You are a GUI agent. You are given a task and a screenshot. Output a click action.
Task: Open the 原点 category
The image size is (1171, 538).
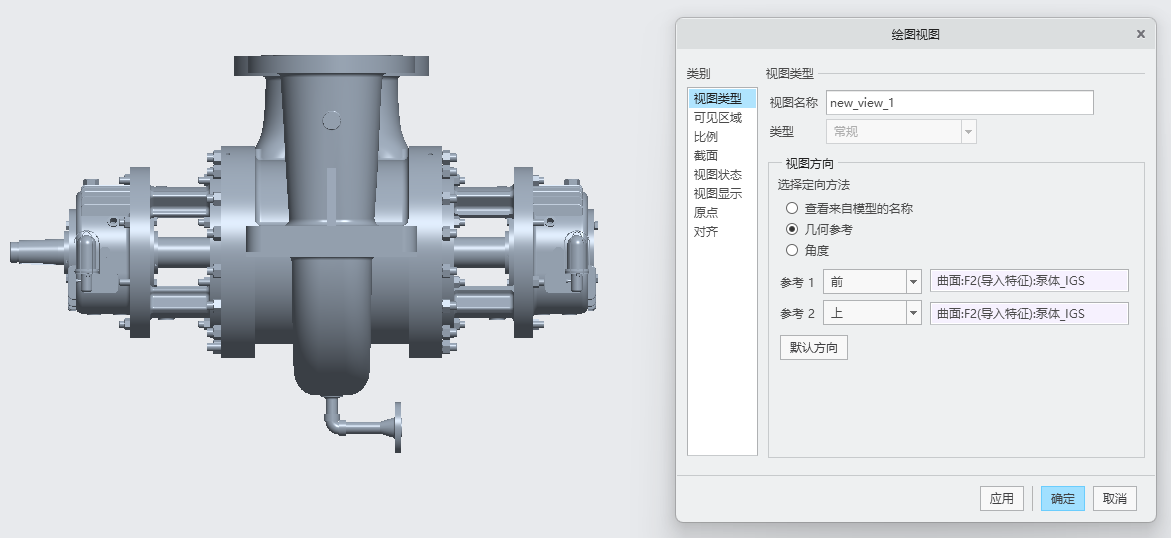pyautogui.click(x=705, y=212)
